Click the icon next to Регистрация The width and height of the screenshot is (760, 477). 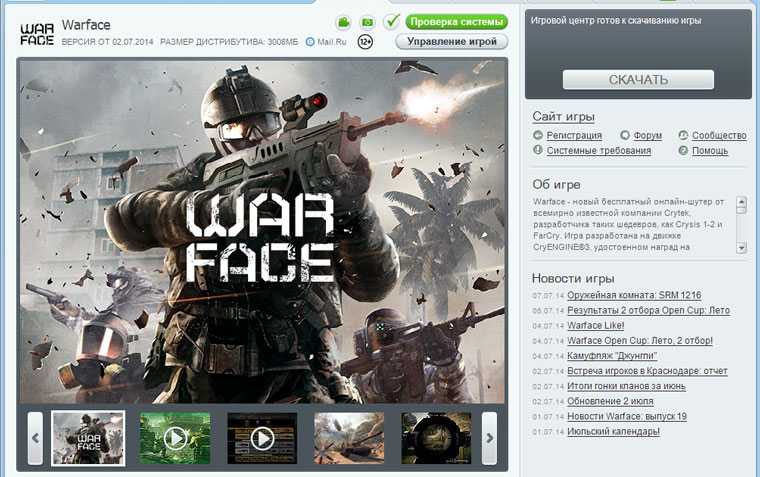(538, 135)
